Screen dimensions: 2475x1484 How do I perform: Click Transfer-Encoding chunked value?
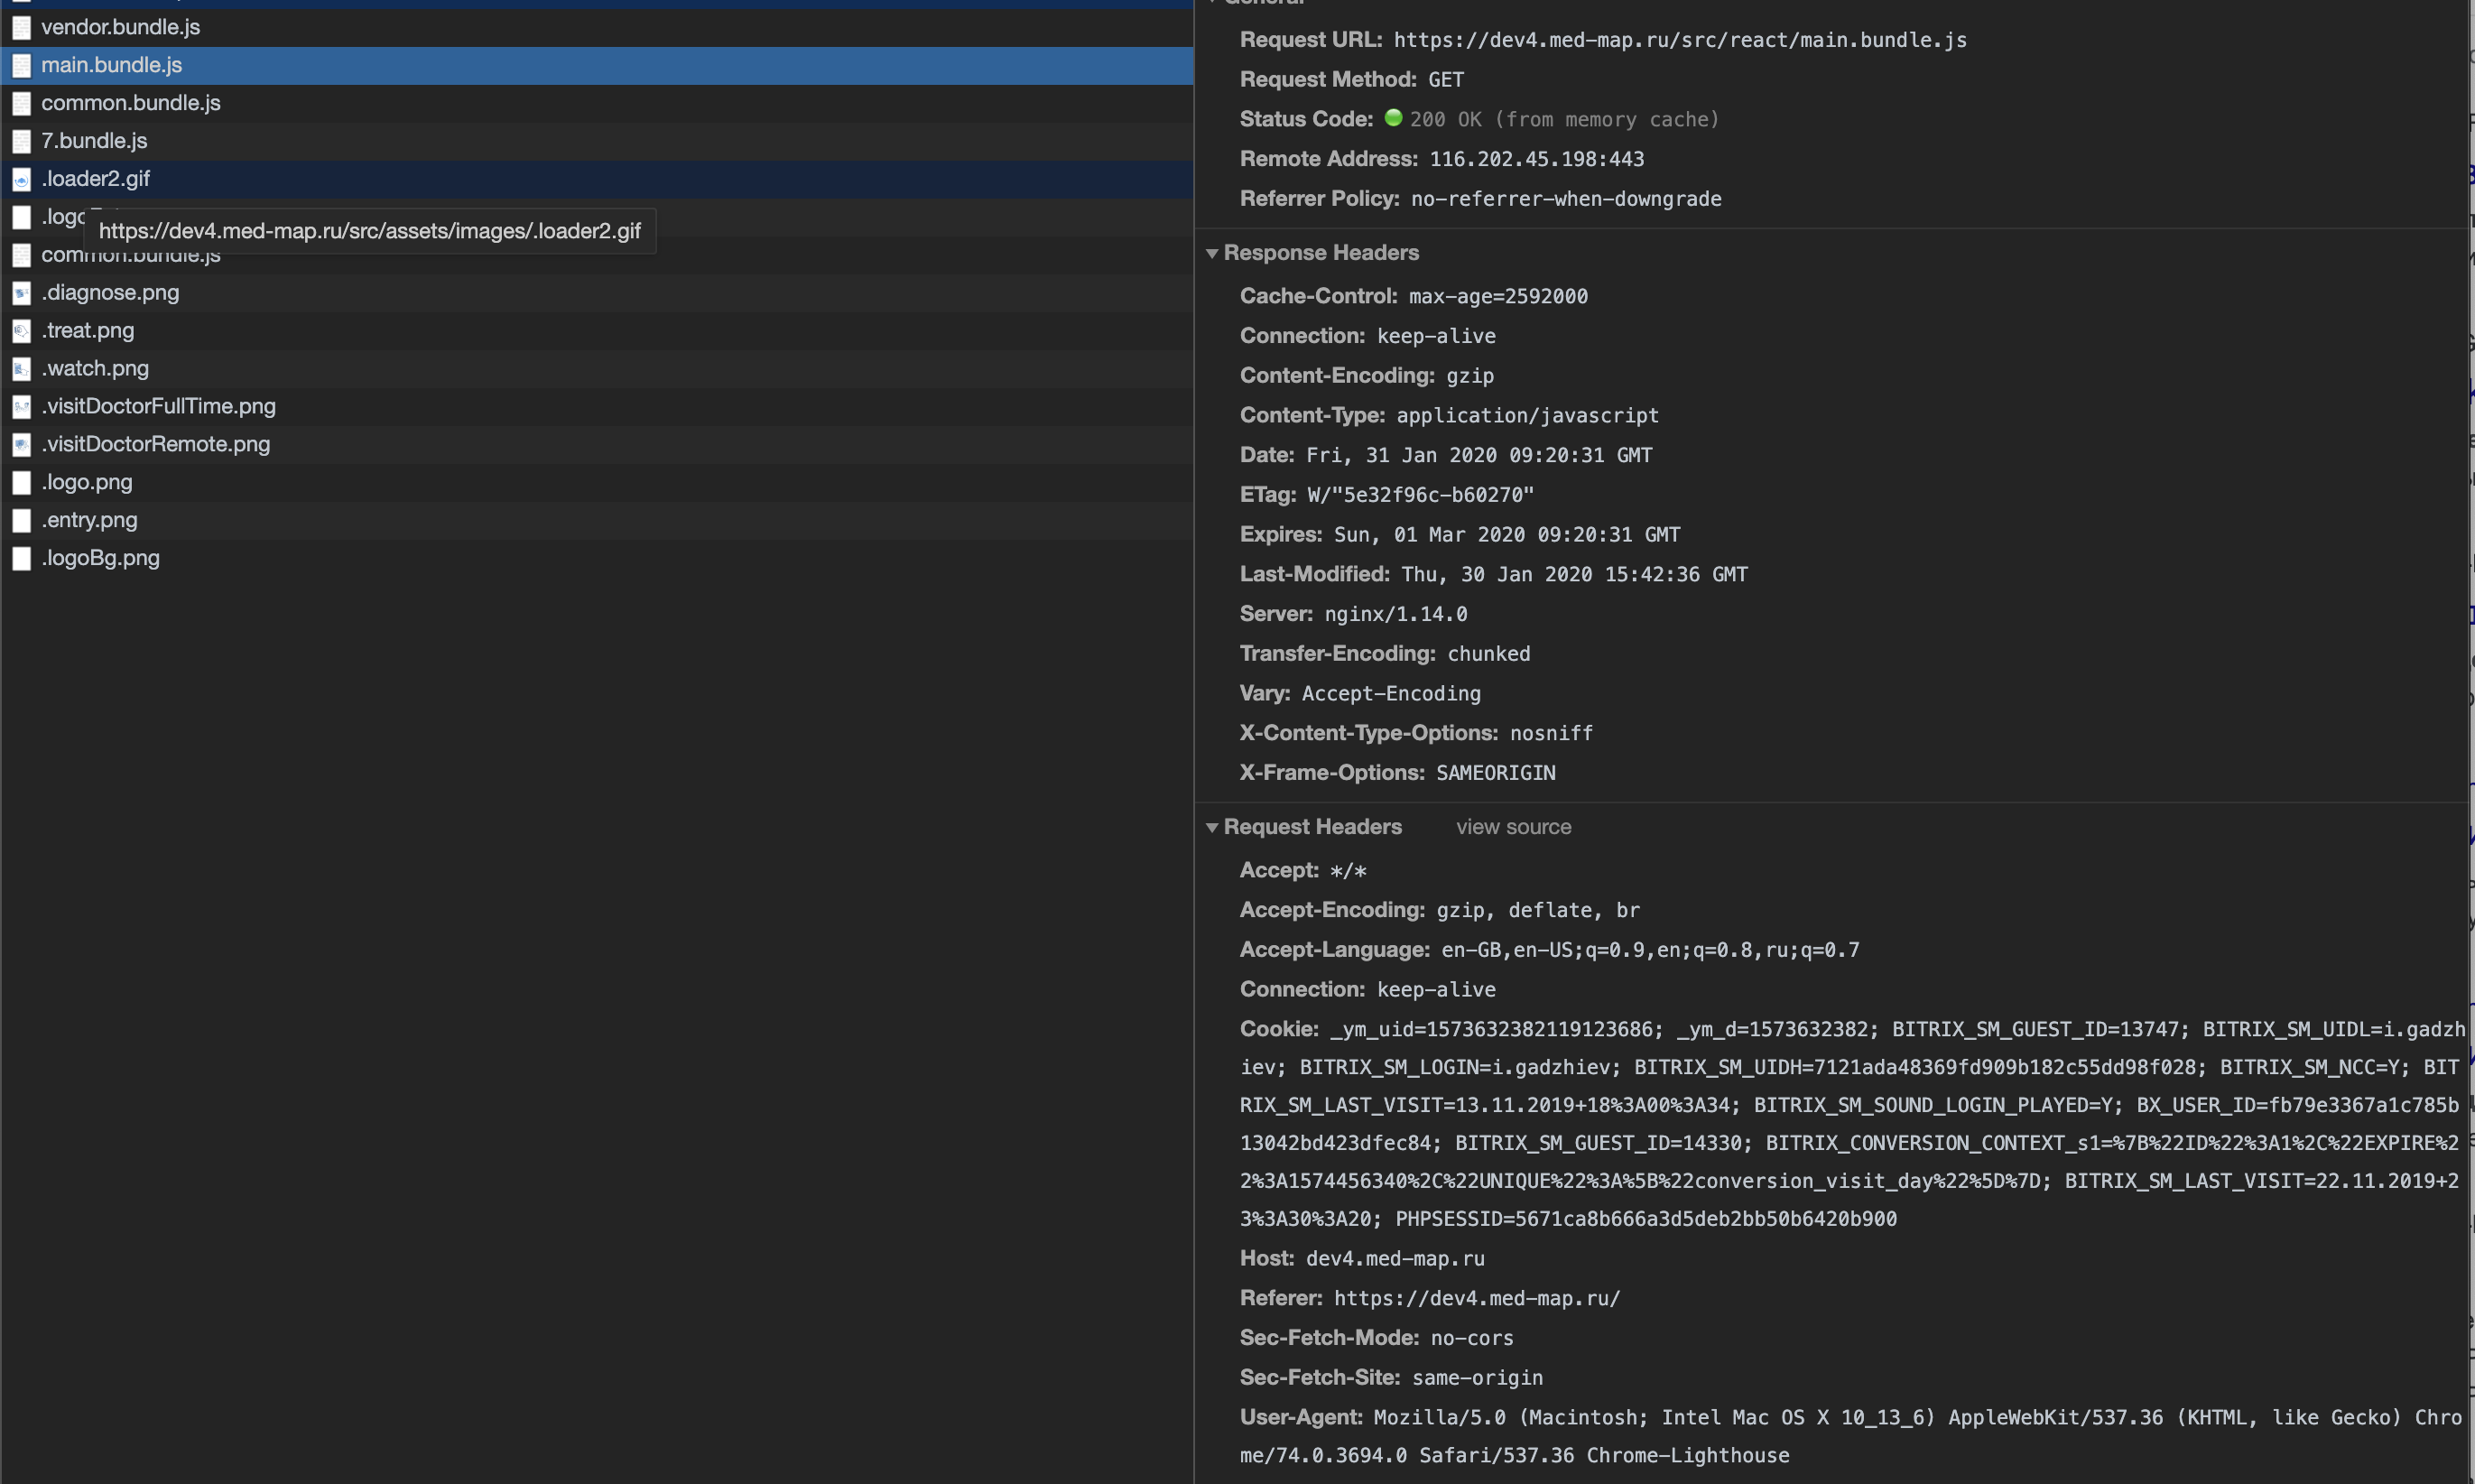tap(1489, 654)
